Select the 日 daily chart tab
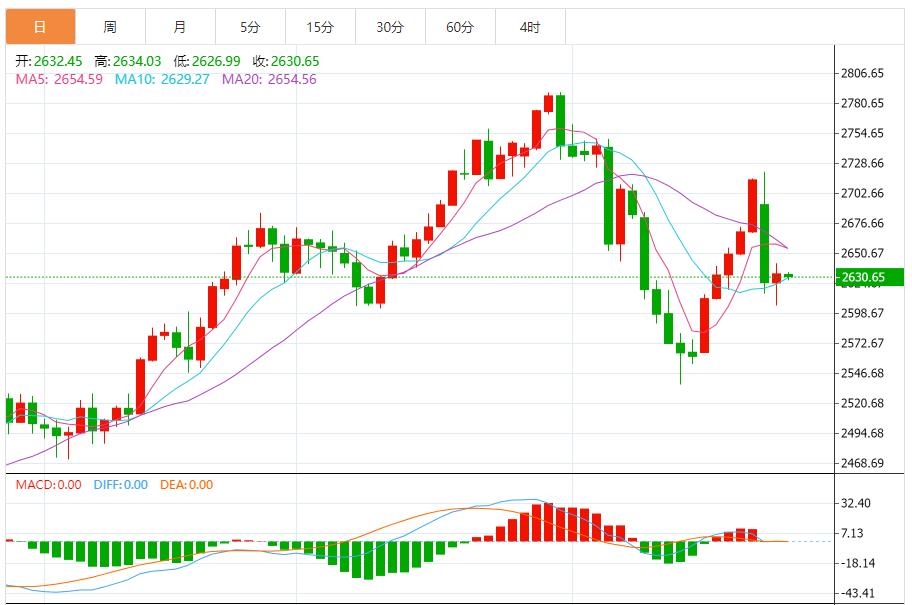912x605 pixels. click(x=39, y=27)
